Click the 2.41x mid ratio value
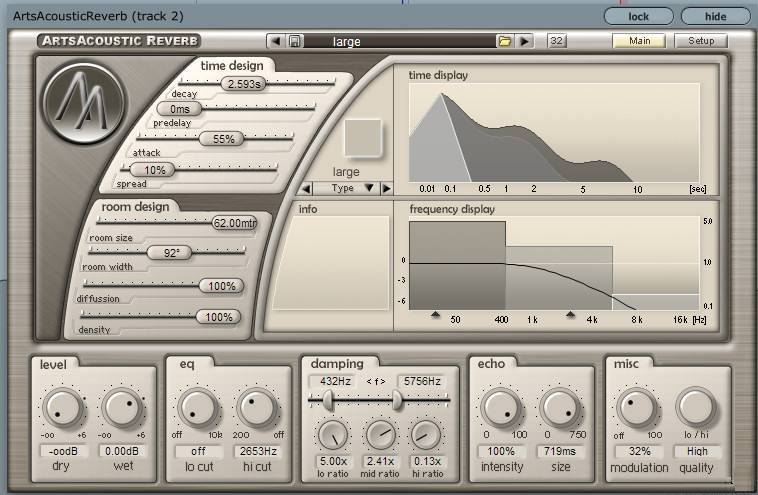Screen dimensions: 758x495 coord(380,462)
